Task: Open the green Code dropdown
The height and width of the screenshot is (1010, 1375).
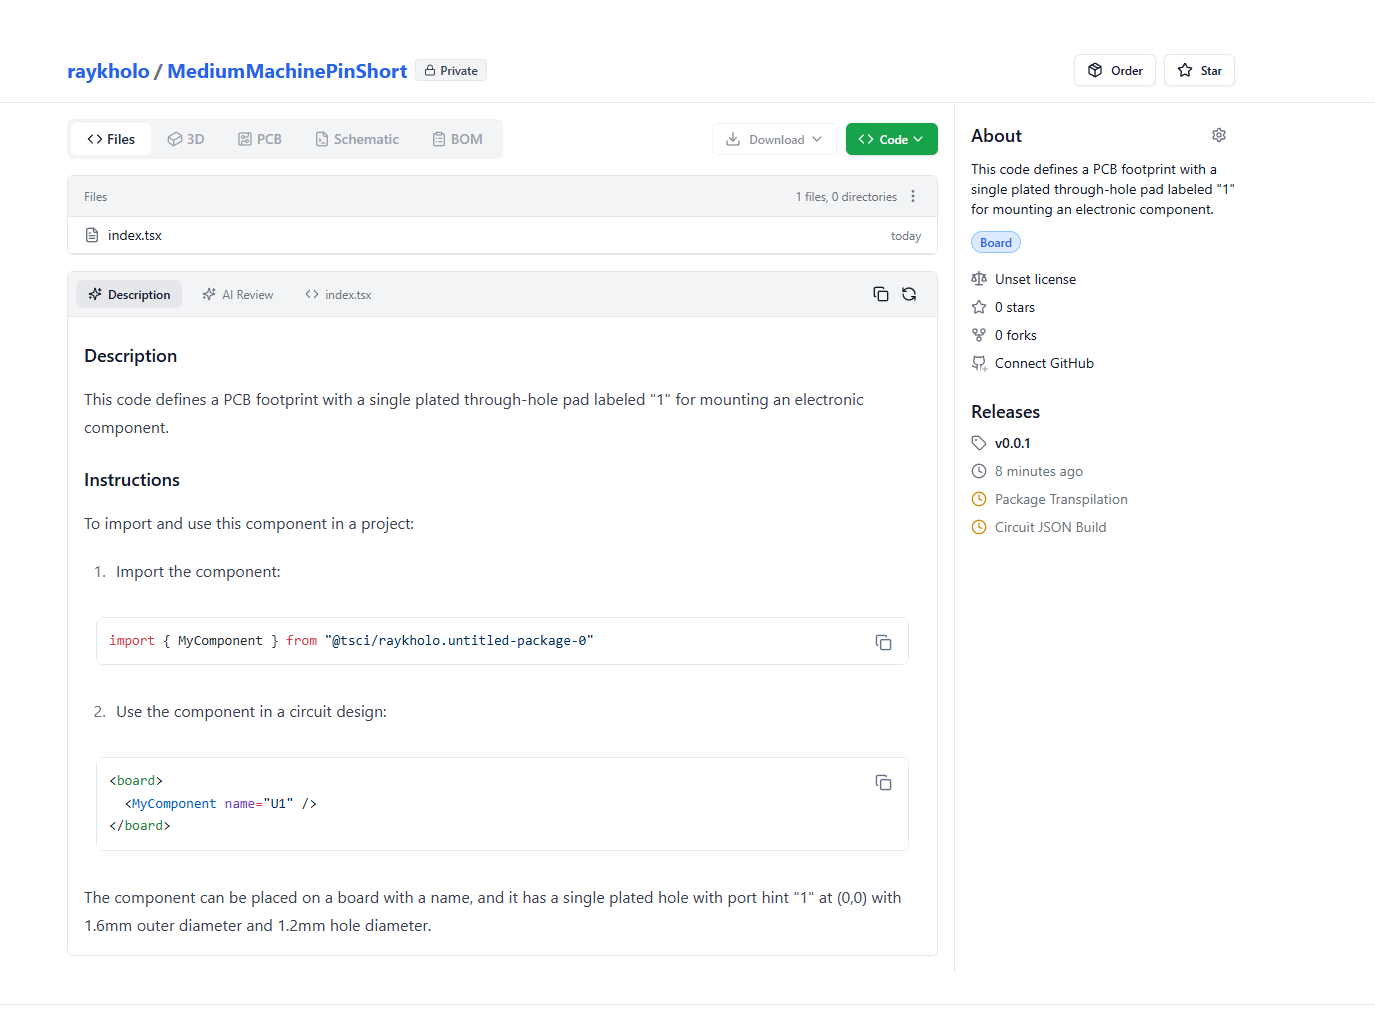Action: click(x=891, y=140)
